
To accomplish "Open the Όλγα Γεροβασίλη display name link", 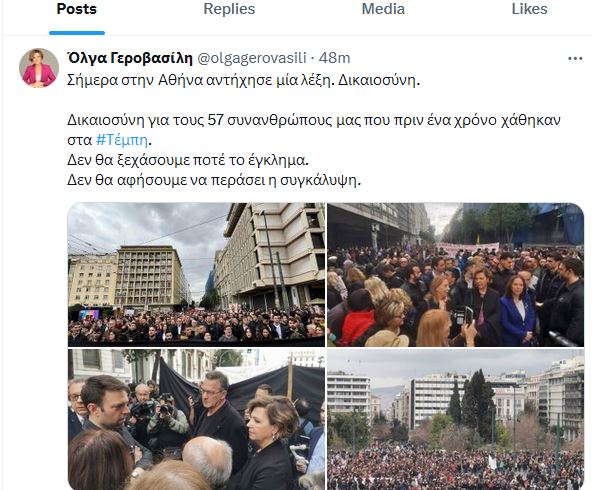I will point(130,58).
